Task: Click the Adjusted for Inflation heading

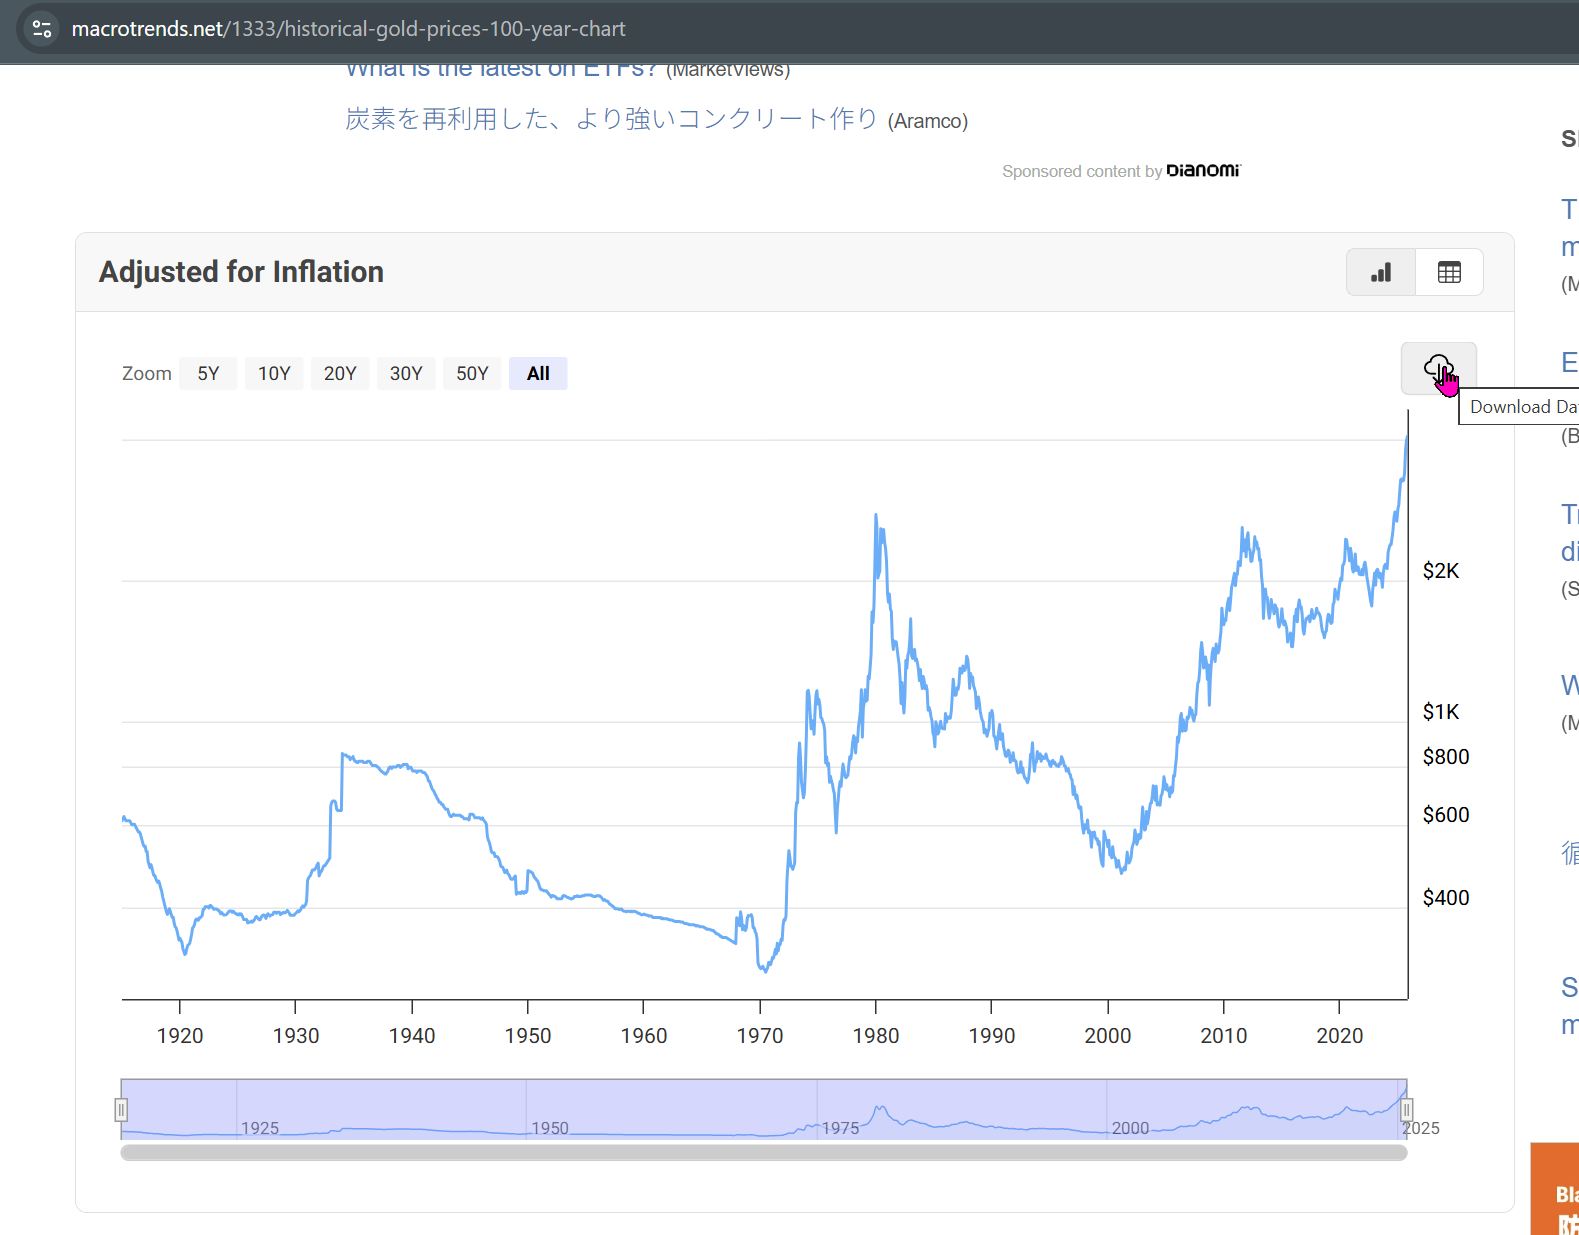Action: tap(241, 272)
